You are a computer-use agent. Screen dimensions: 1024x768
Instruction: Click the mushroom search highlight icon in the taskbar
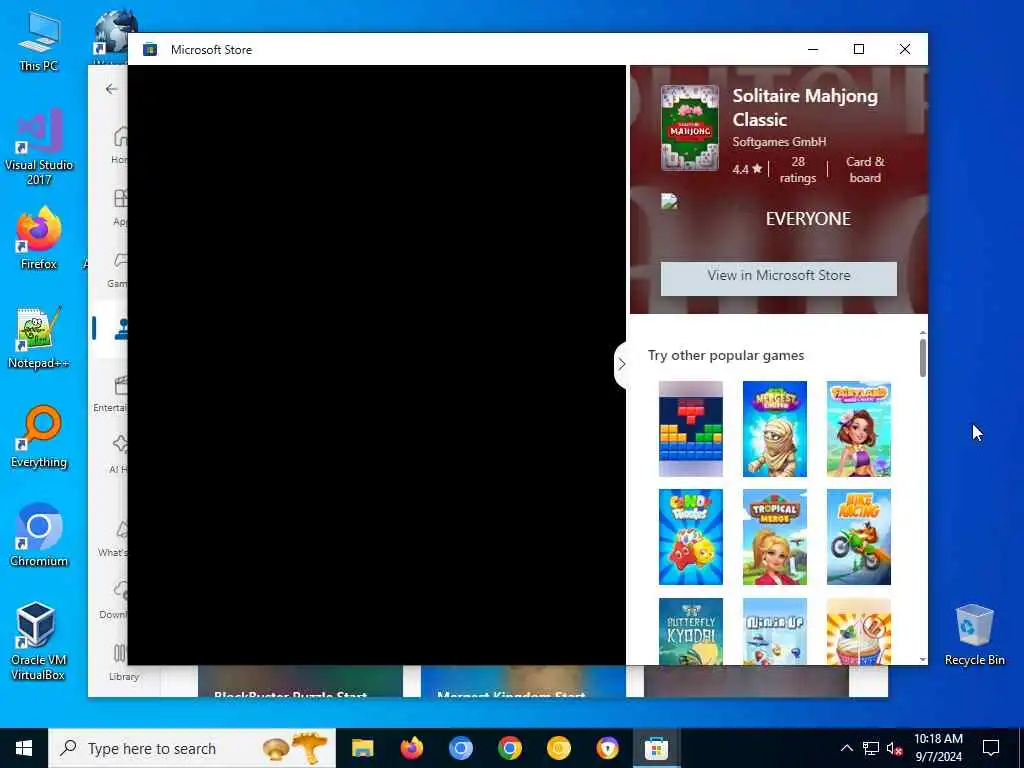pos(295,748)
